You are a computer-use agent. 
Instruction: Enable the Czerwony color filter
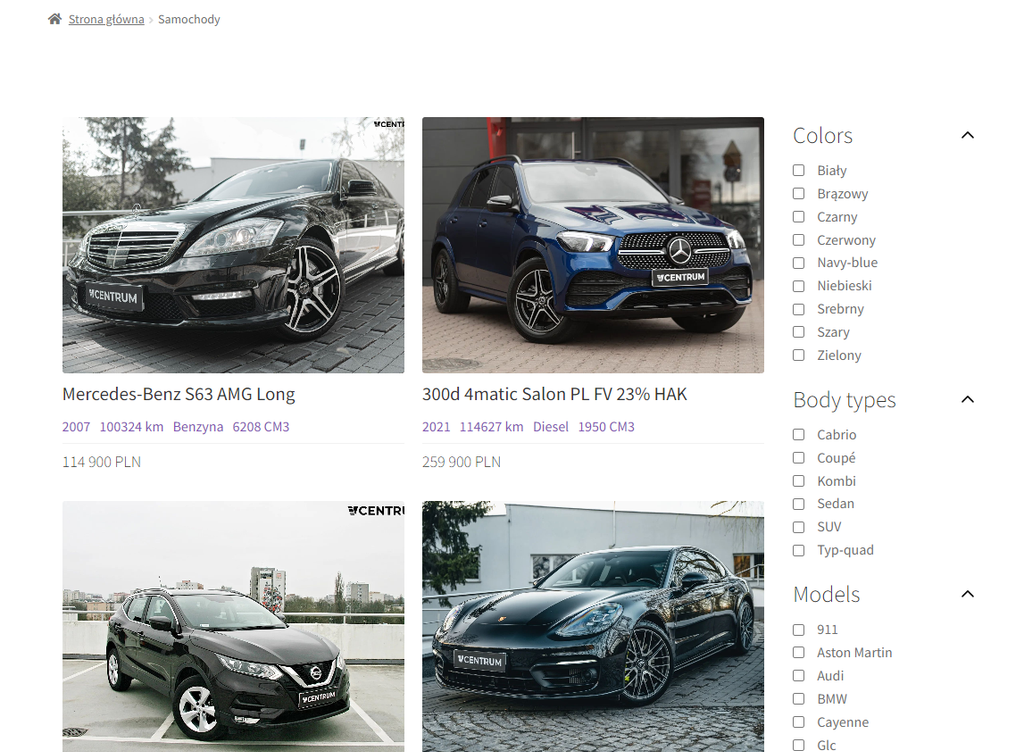point(799,240)
